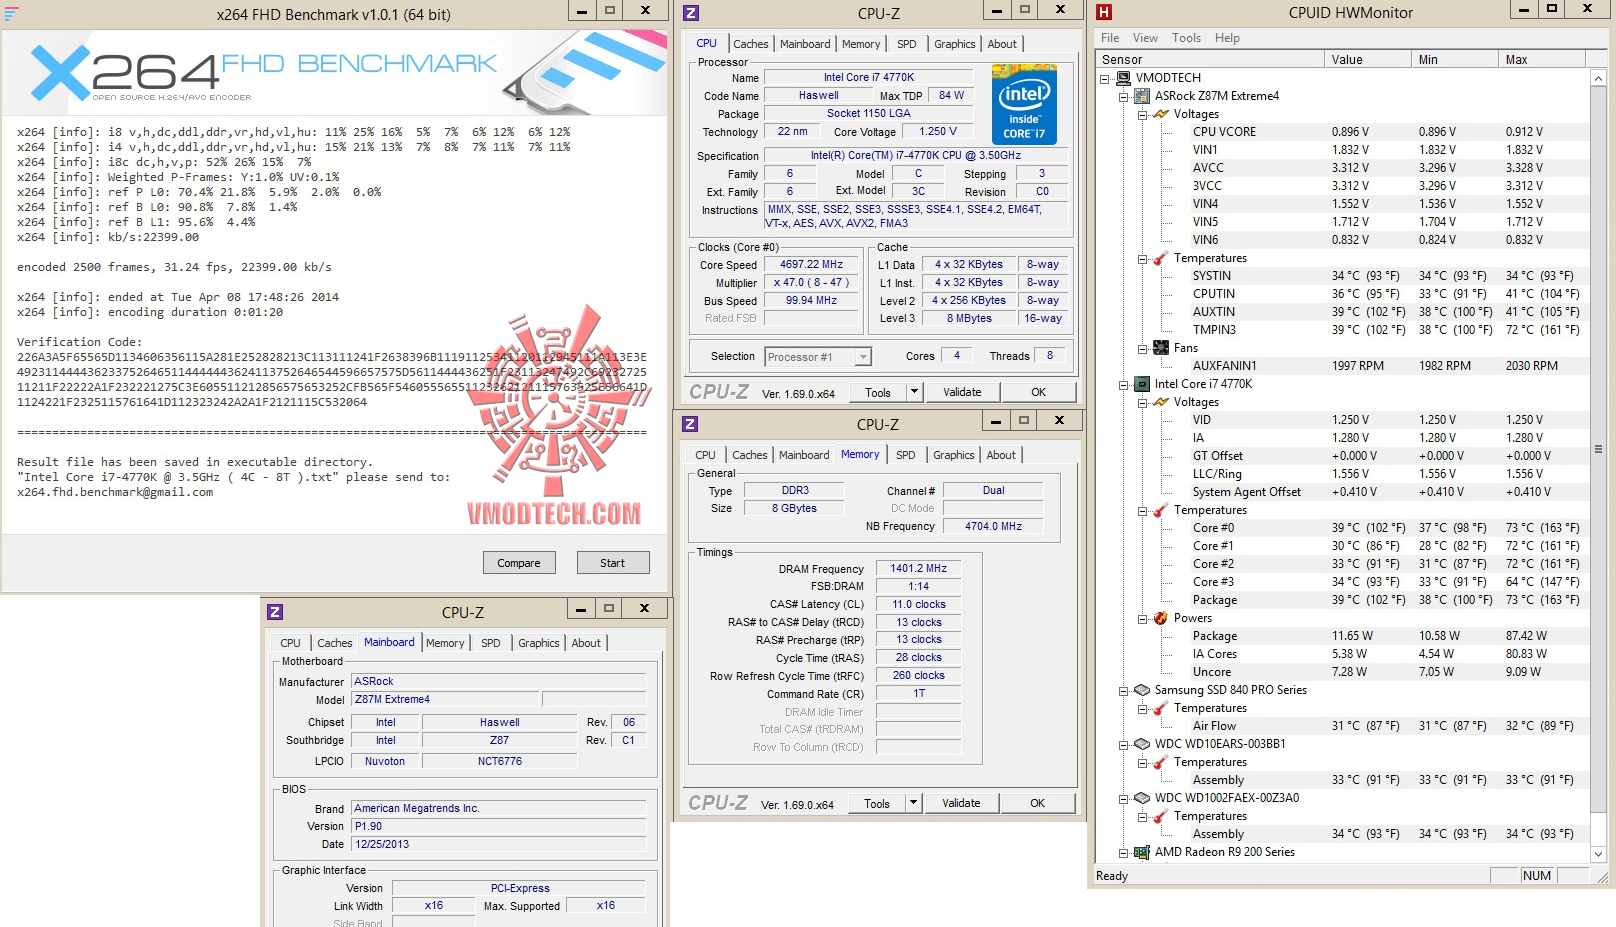The height and width of the screenshot is (927, 1616).
Task: Open the File menu in HWMonitor
Action: click(x=1110, y=38)
